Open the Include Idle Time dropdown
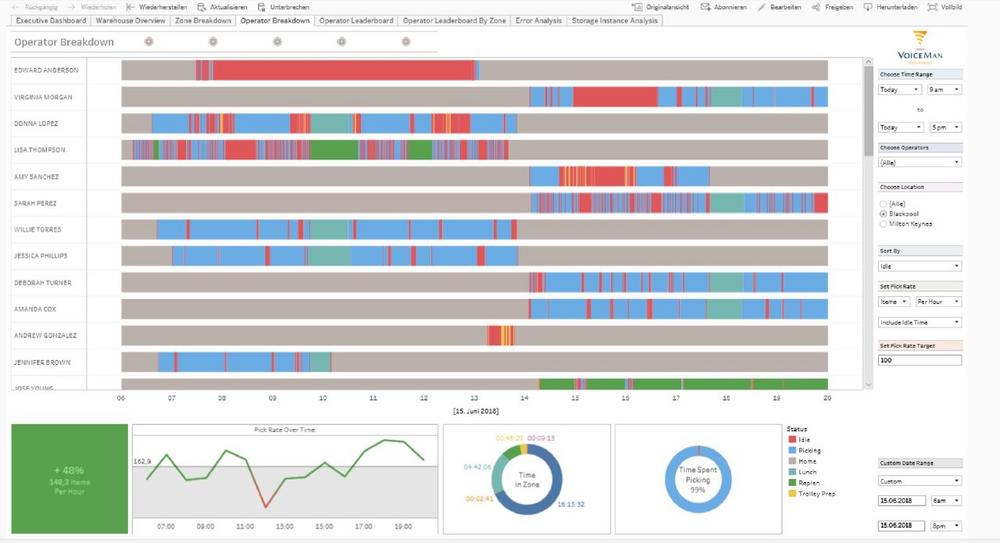The image size is (1000, 543). pos(919,322)
